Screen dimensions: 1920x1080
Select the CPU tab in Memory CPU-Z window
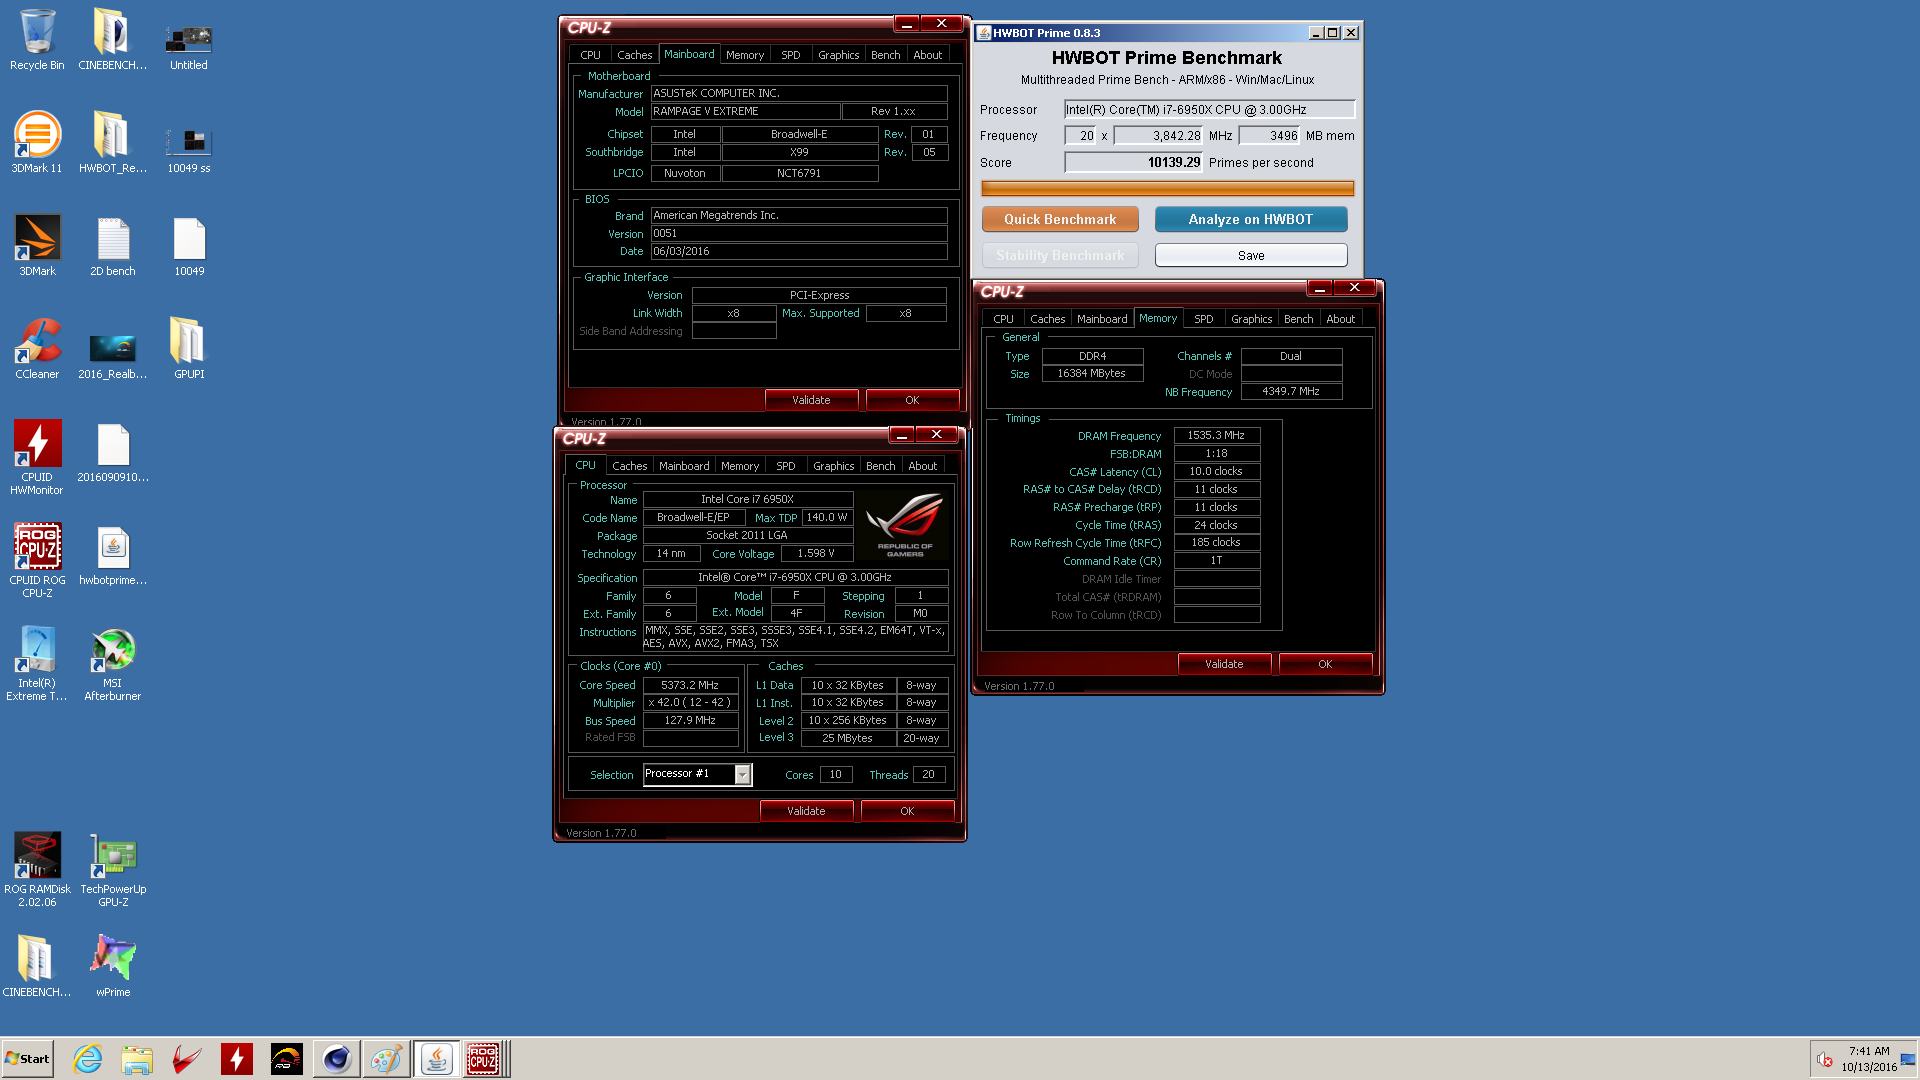point(1003,319)
